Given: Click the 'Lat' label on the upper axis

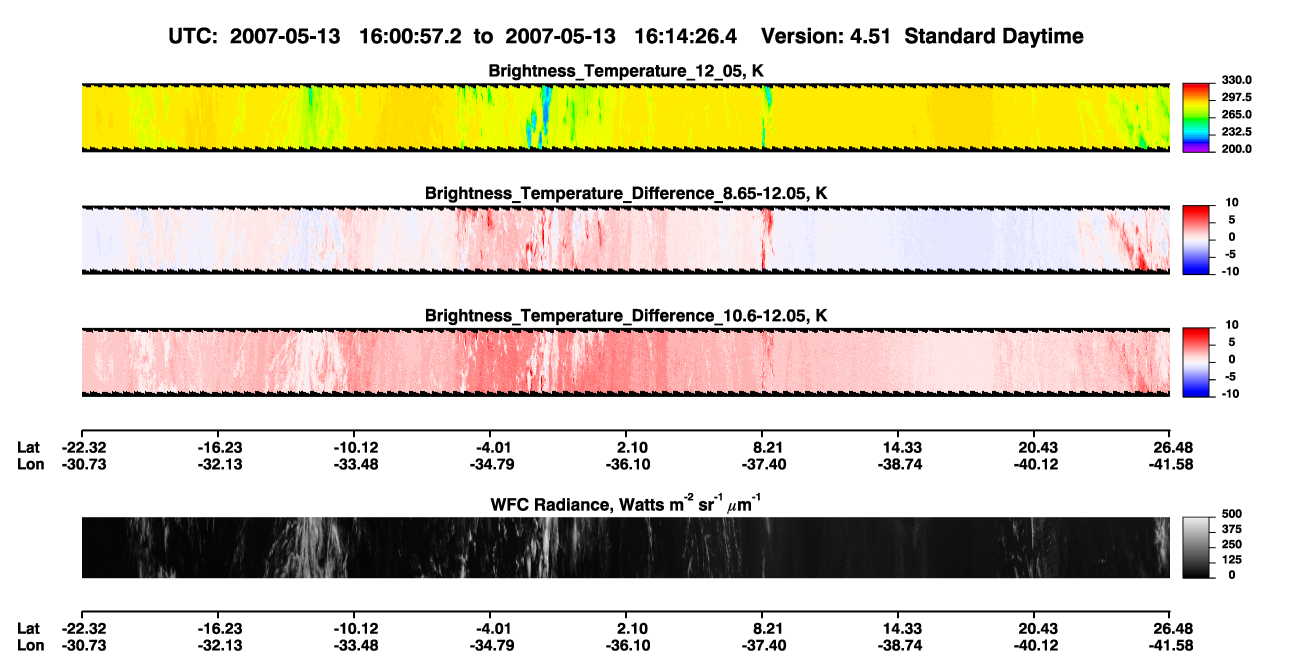Looking at the screenshot, I should 29,448.
